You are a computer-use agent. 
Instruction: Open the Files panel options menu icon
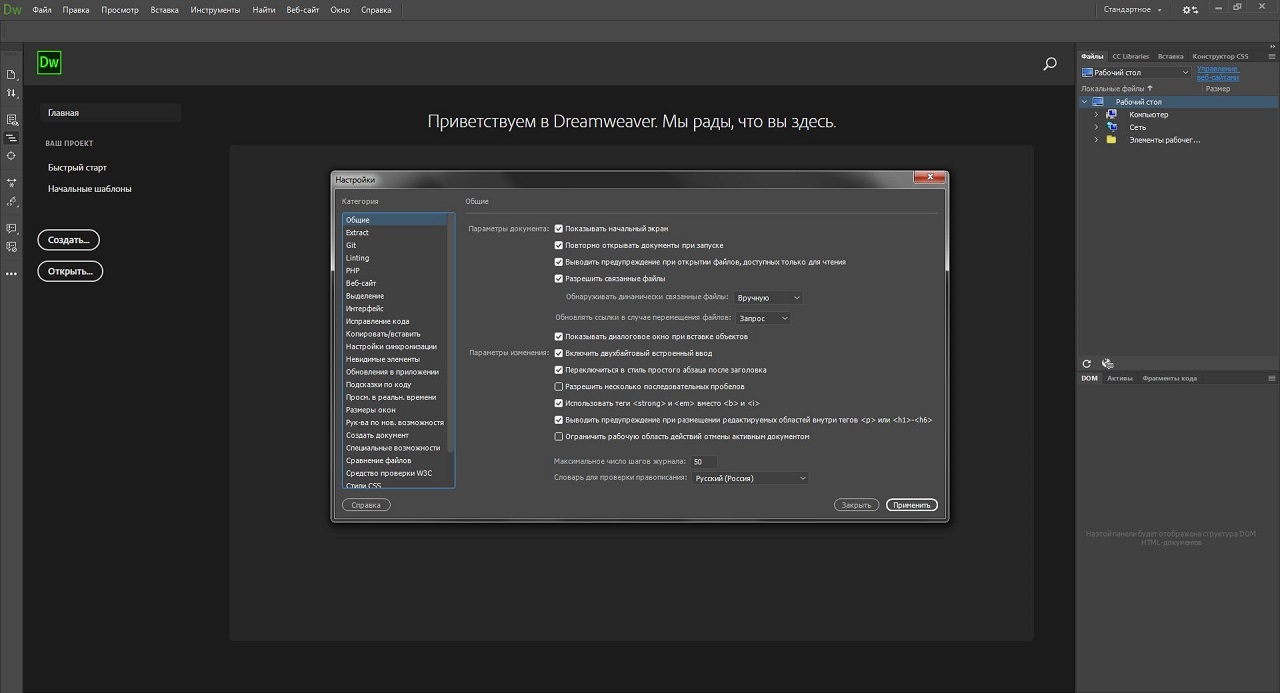[x=1271, y=57]
